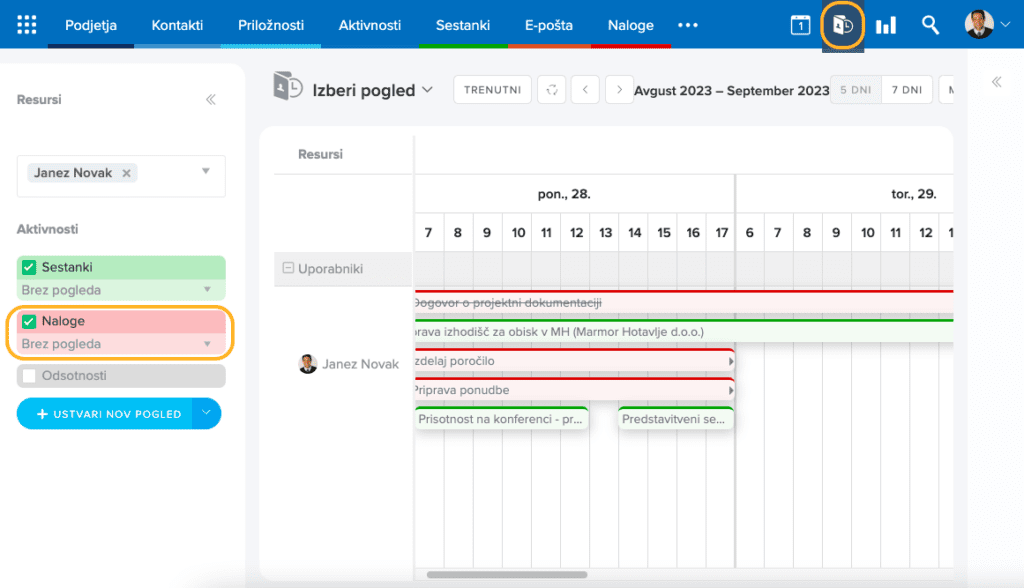
Task: Open the calendar icon in top bar
Action: (800, 25)
